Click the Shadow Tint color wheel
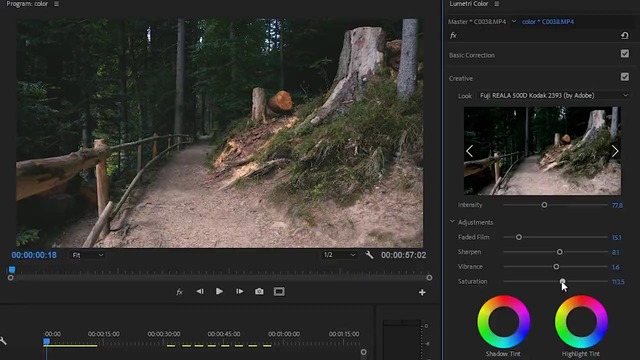Viewport: 640px width, 360px height. (504, 322)
